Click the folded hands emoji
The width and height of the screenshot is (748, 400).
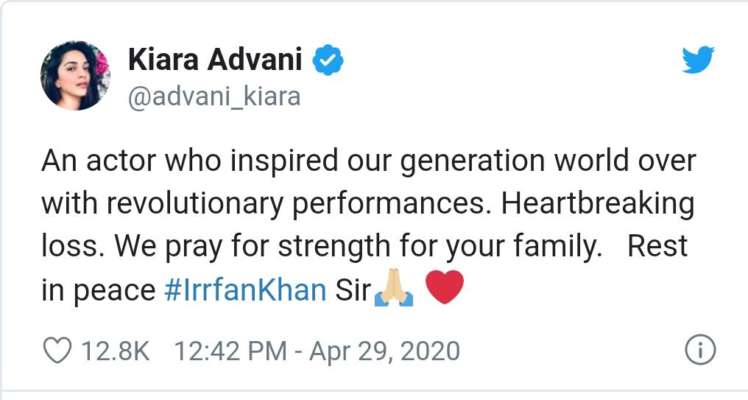pyautogui.click(x=394, y=287)
